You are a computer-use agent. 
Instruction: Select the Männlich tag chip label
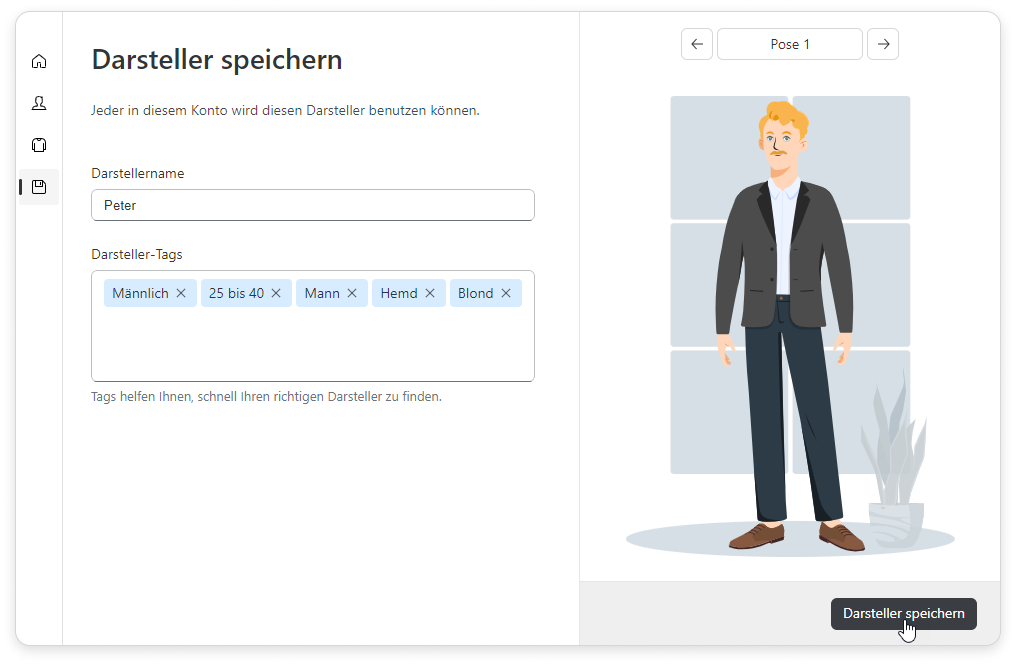click(140, 293)
